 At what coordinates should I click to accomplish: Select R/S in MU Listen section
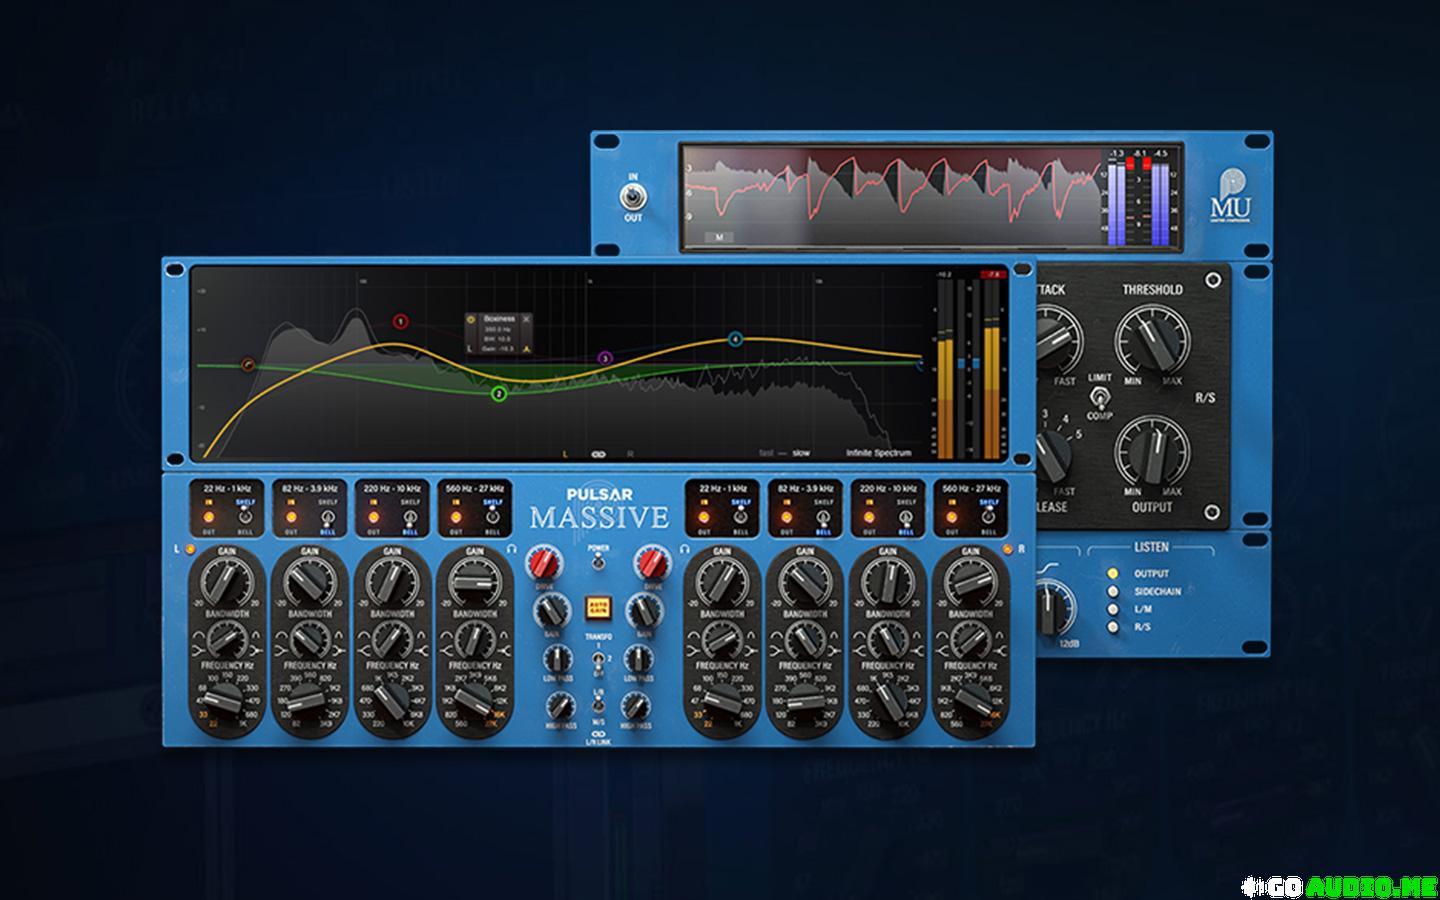[1112, 627]
